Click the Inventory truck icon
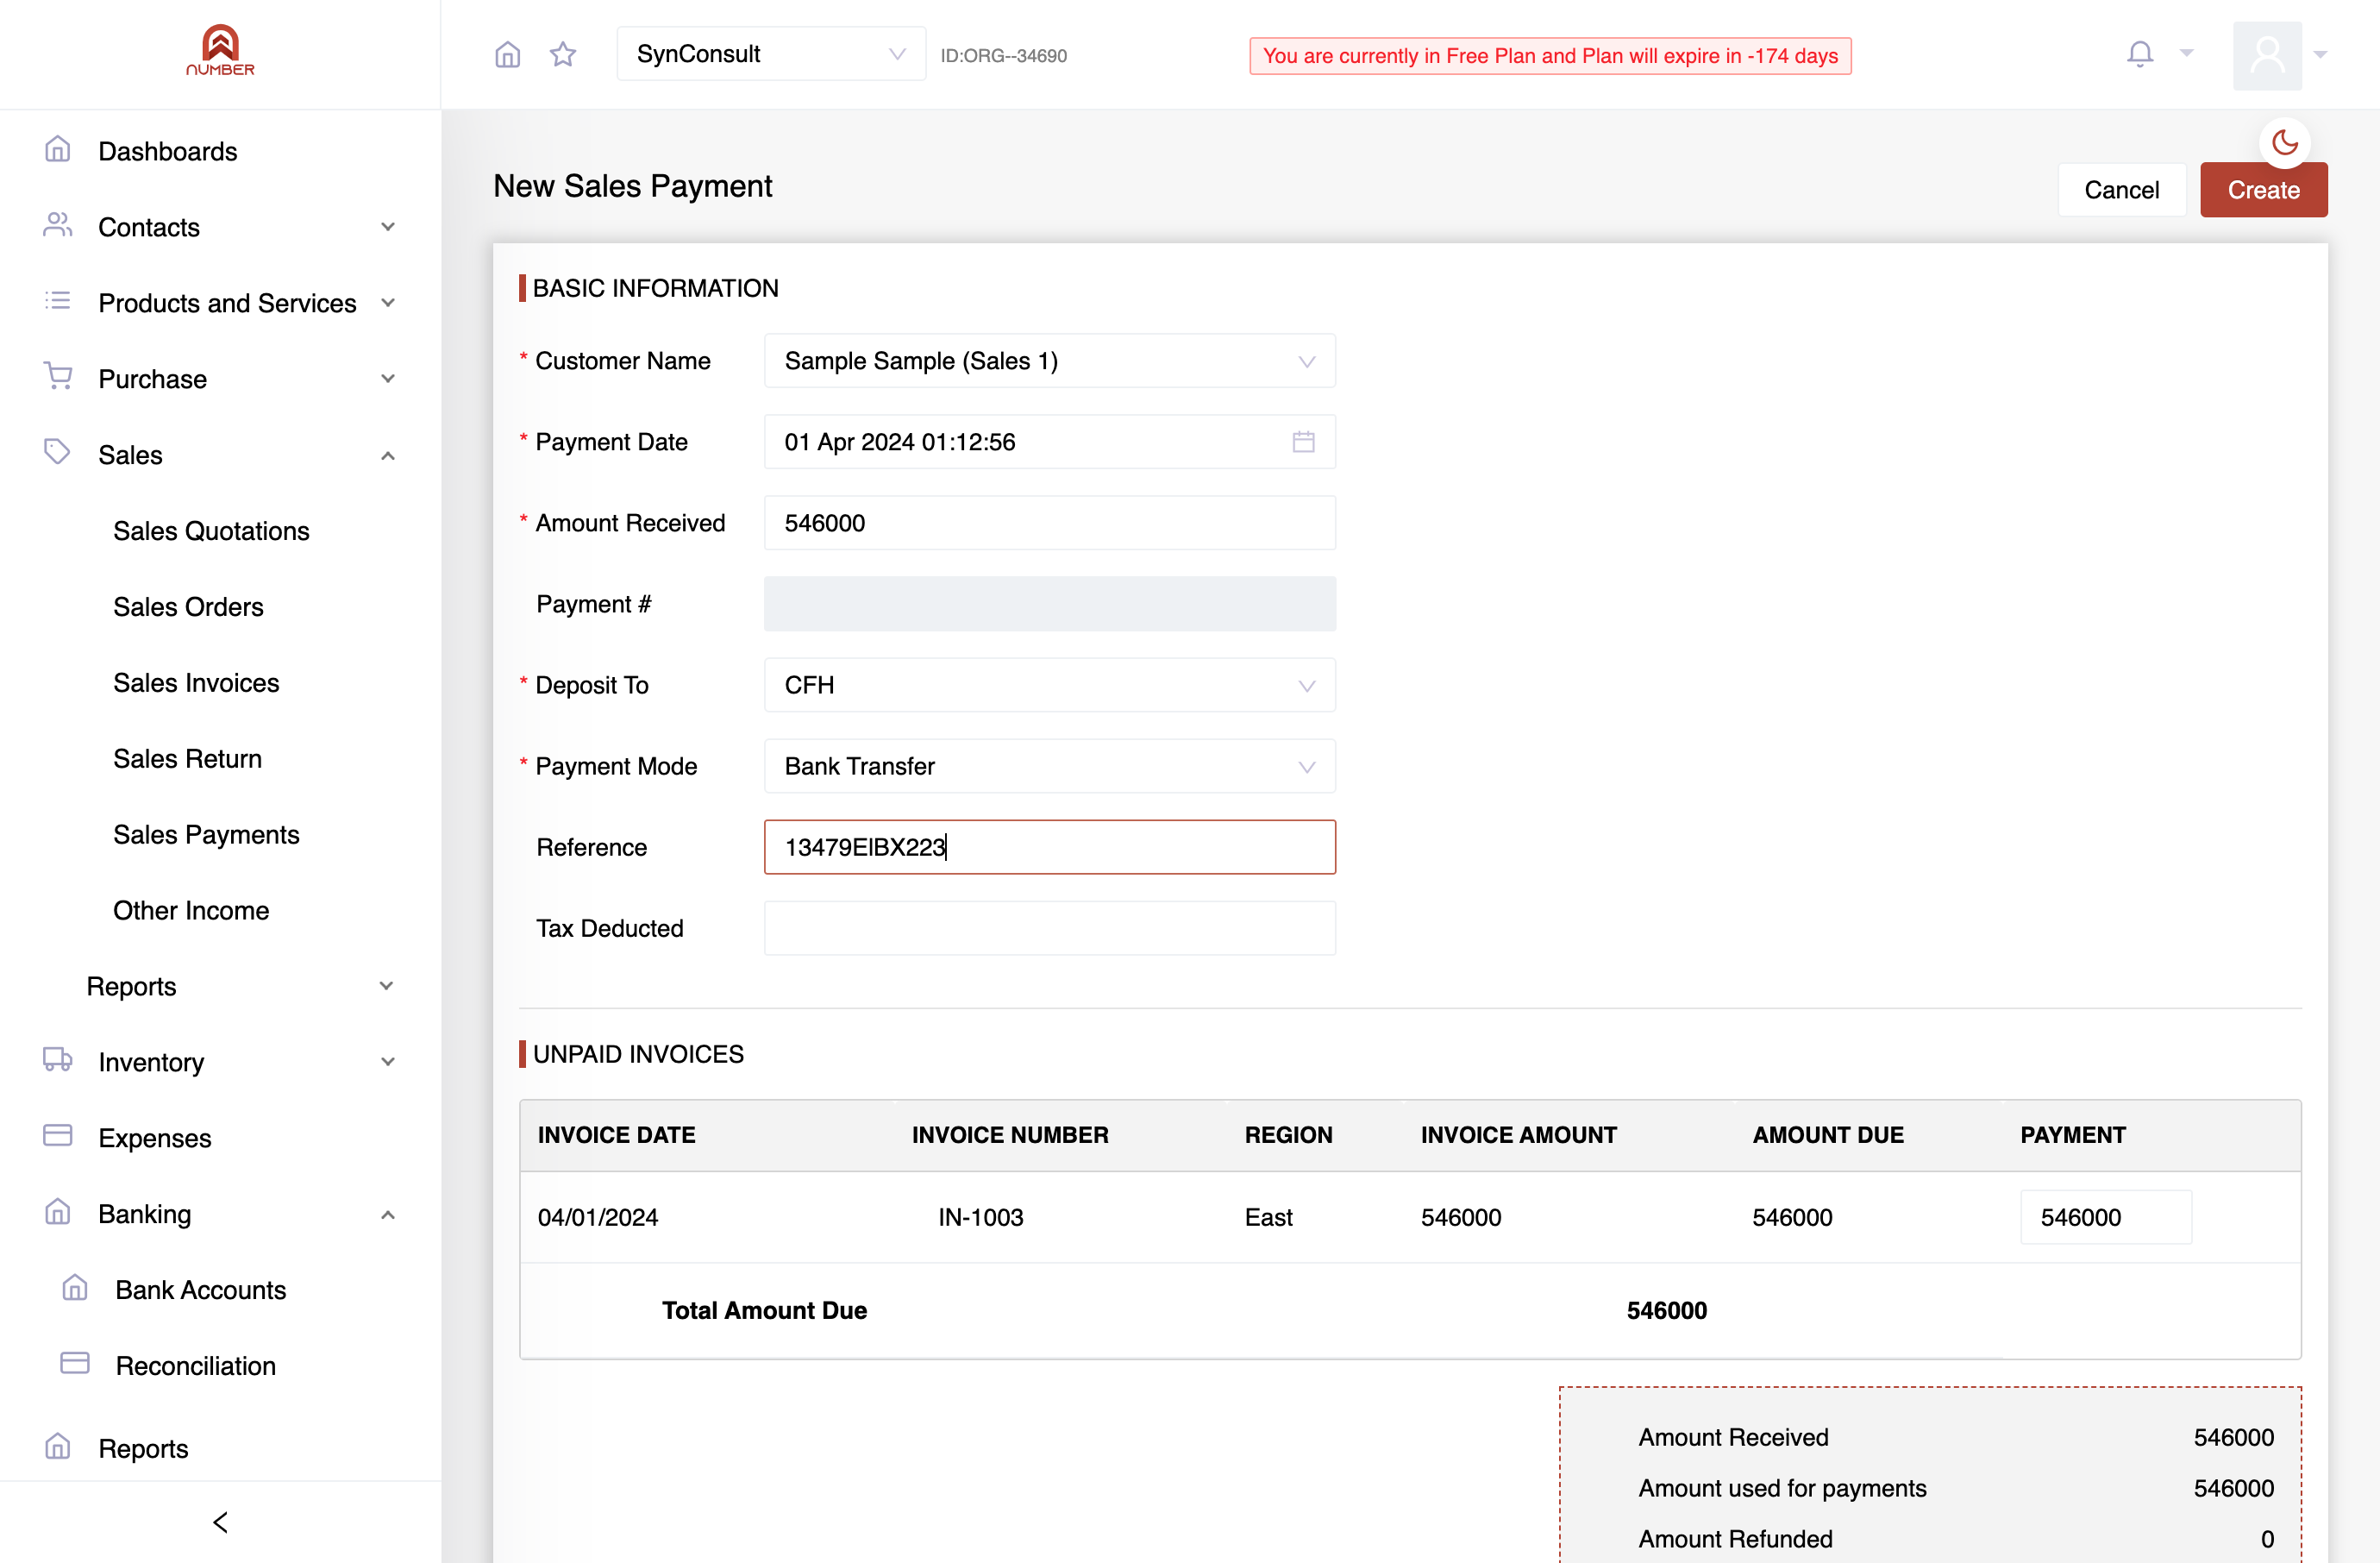 (58, 1060)
